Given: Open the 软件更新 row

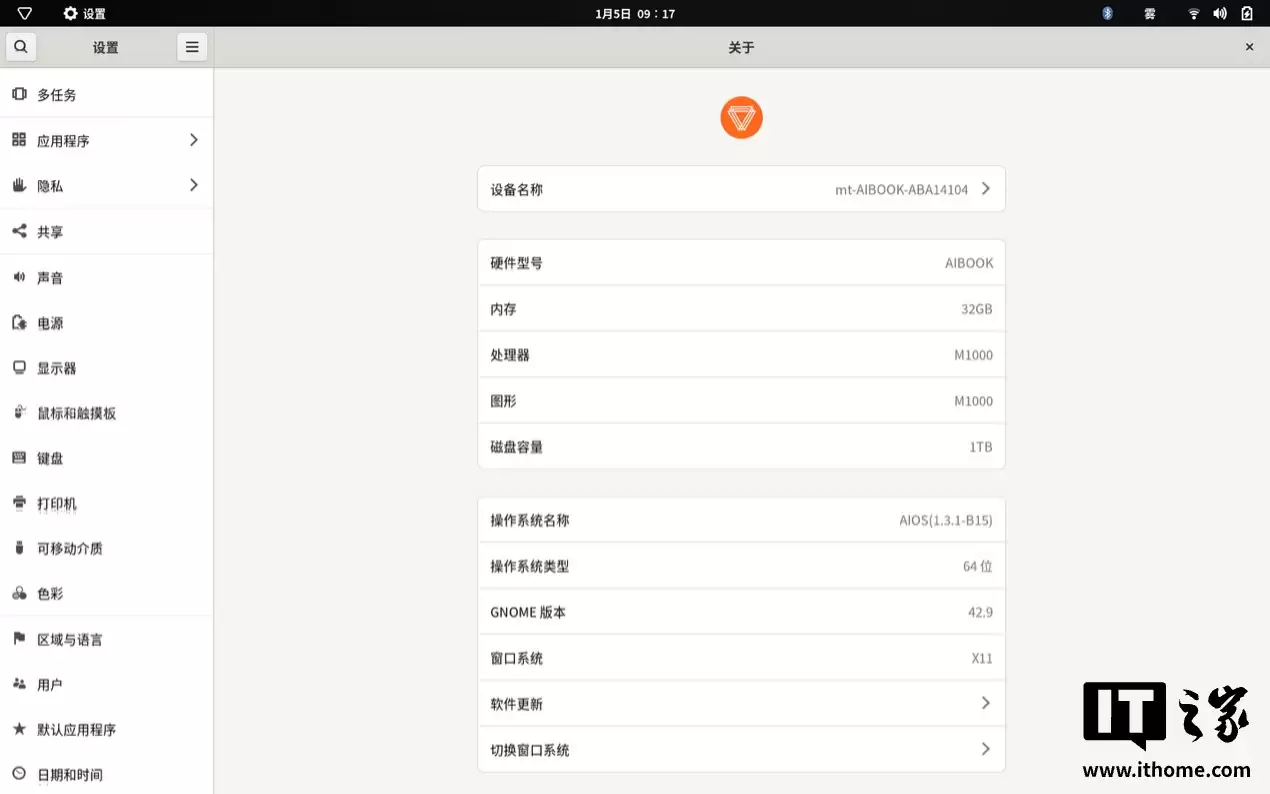Looking at the screenshot, I should [741, 704].
